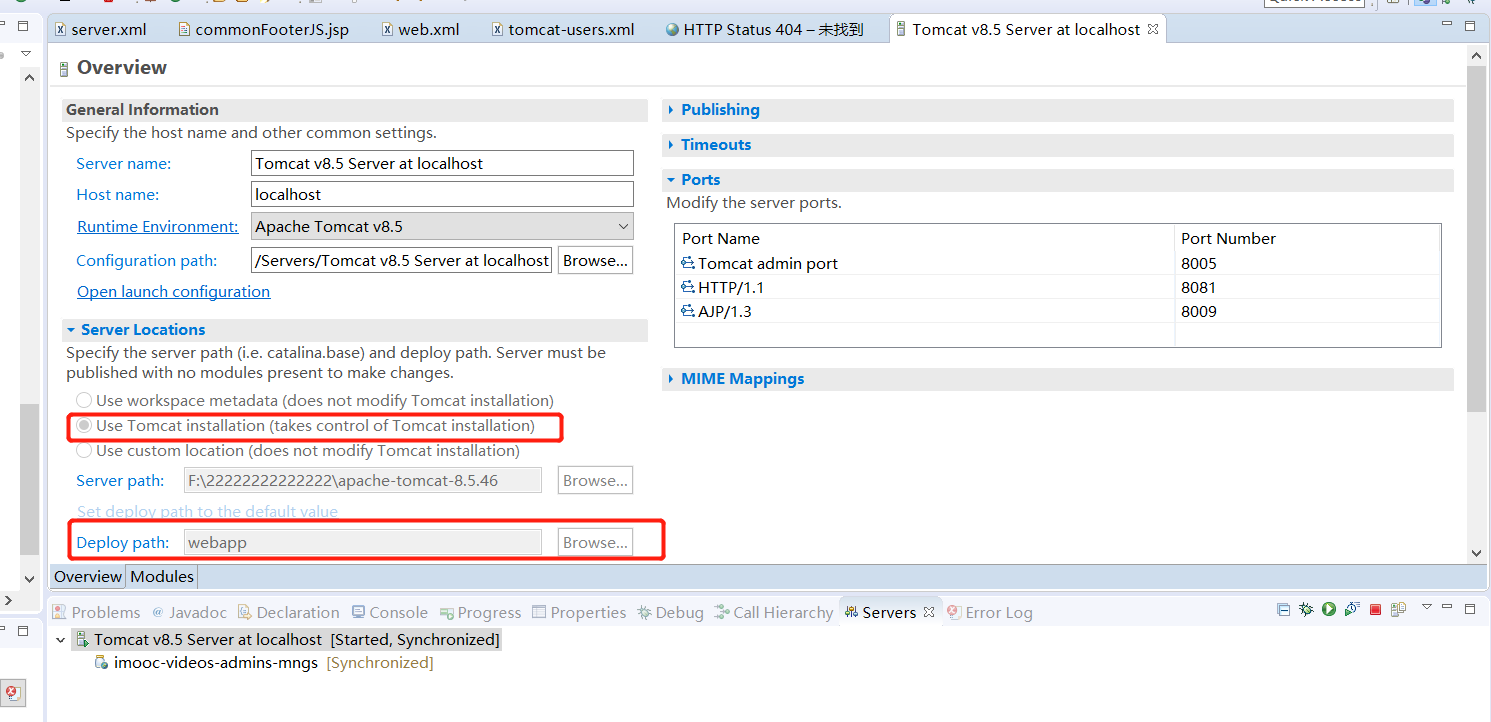Select imooc-videos-admins-mngs module row

264,662
